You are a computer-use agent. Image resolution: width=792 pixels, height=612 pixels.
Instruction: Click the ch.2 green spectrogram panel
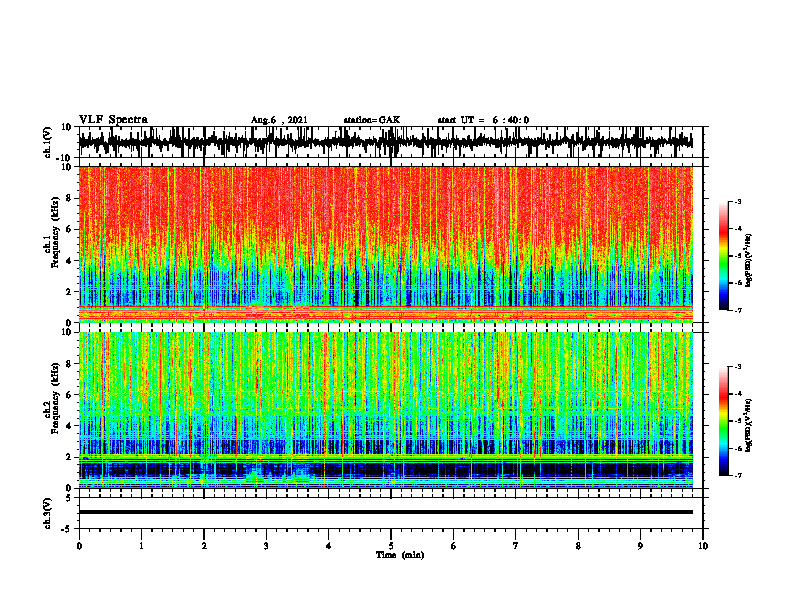click(x=385, y=410)
